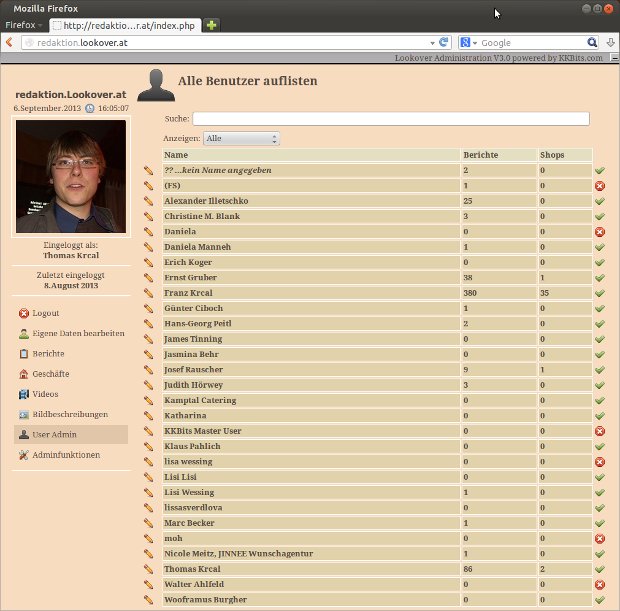The height and width of the screenshot is (611, 620).
Task: Select the name Kamptal Catering
Action: (200, 400)
